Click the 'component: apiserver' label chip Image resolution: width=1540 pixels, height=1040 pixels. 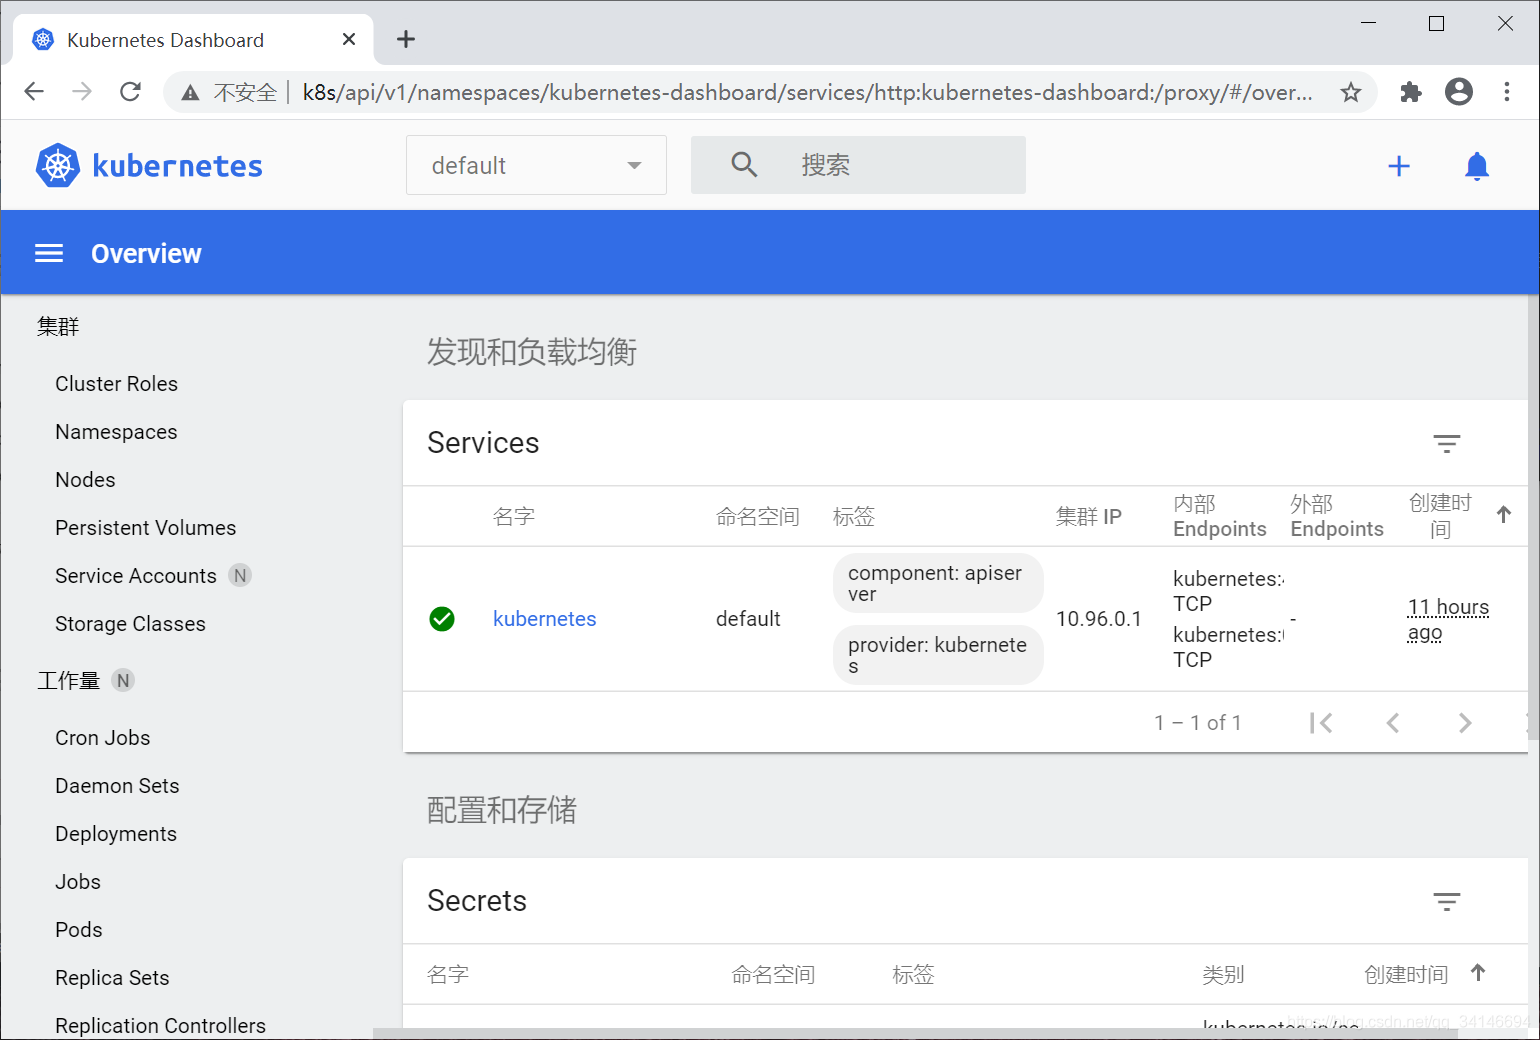tap(938, 583)
